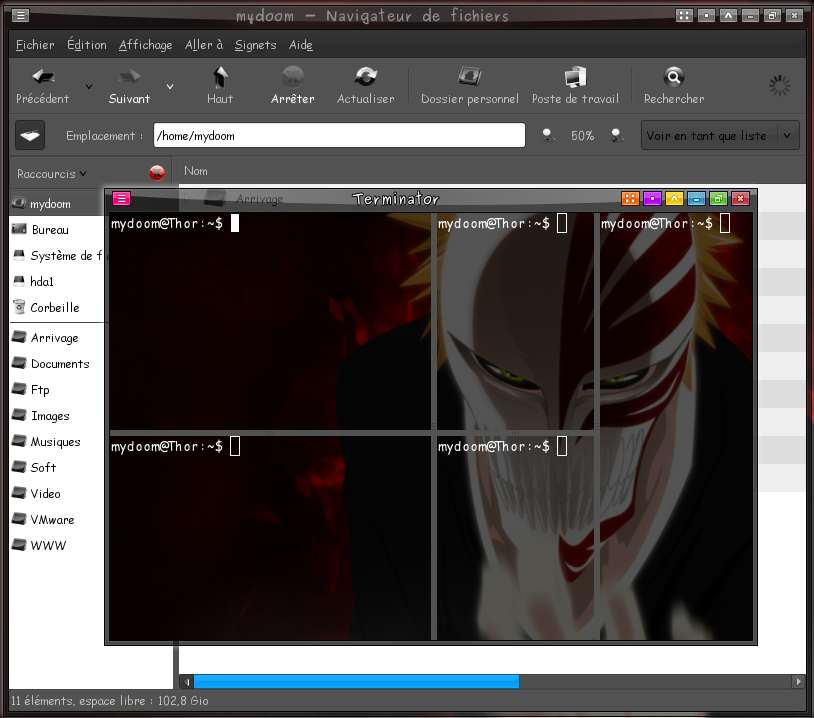Focus the top-middle Terminator terminal pane
Viewport: 814px width, 718px height.
515,321
